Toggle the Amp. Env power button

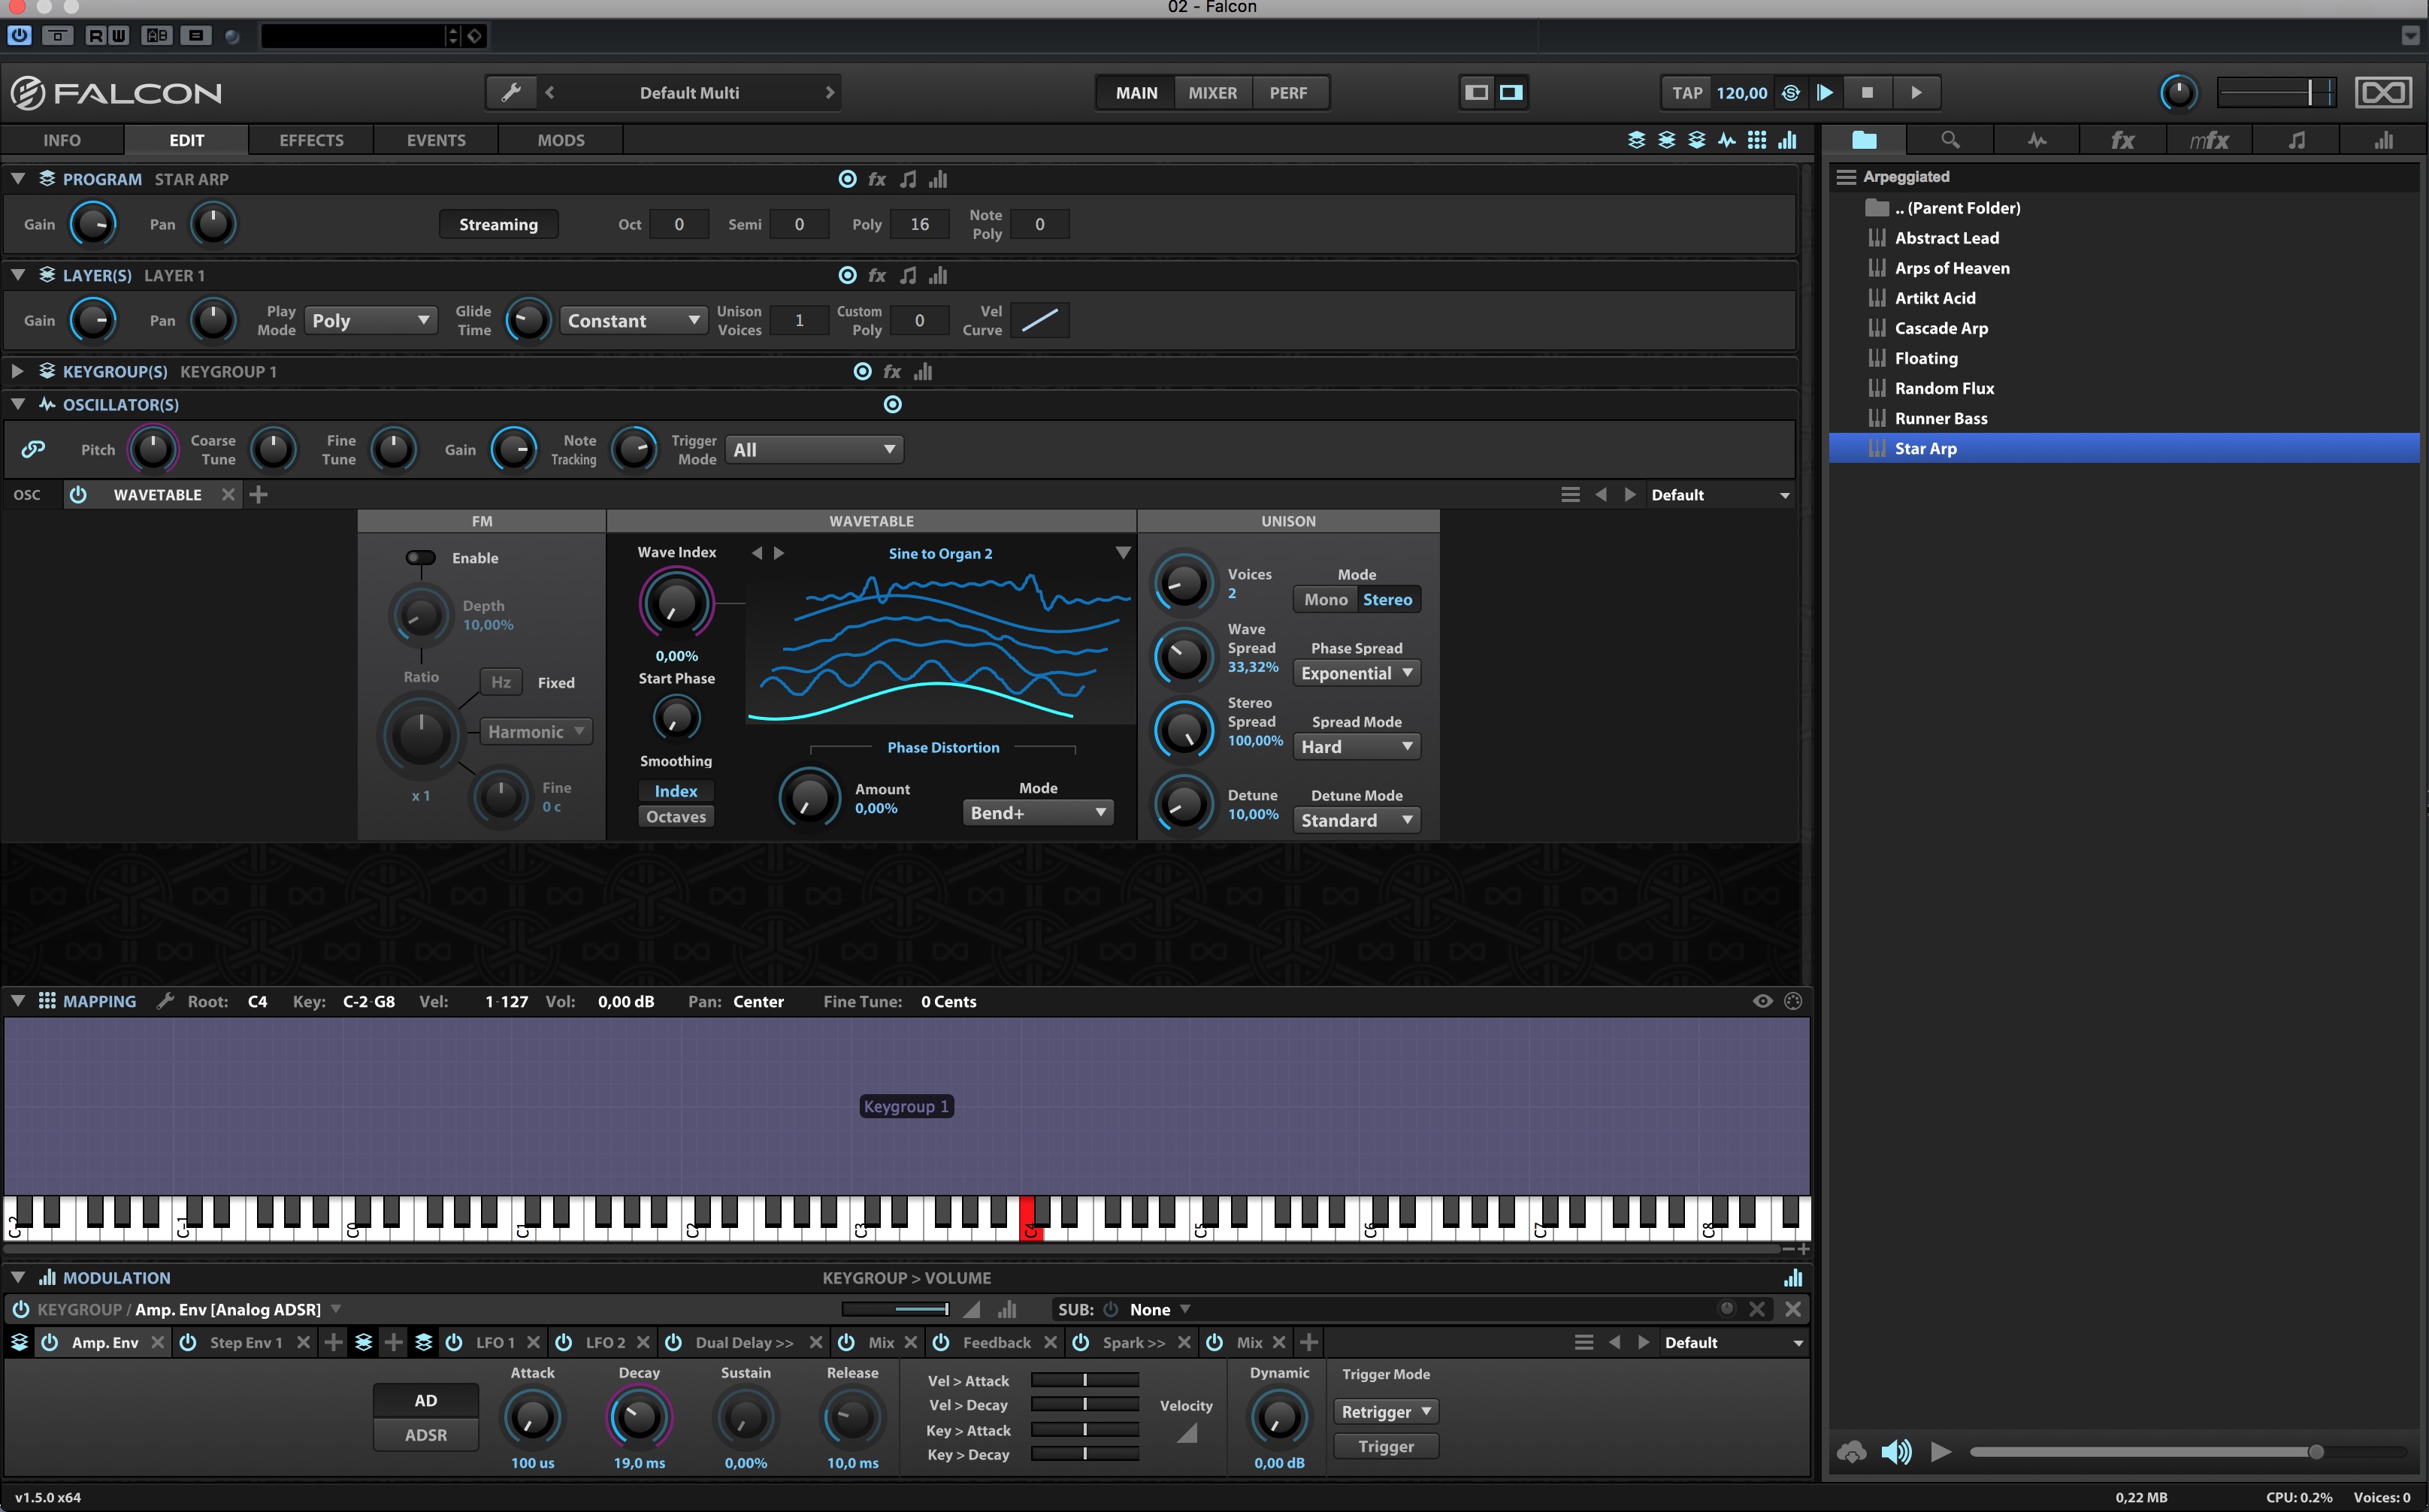[49, 1342]
